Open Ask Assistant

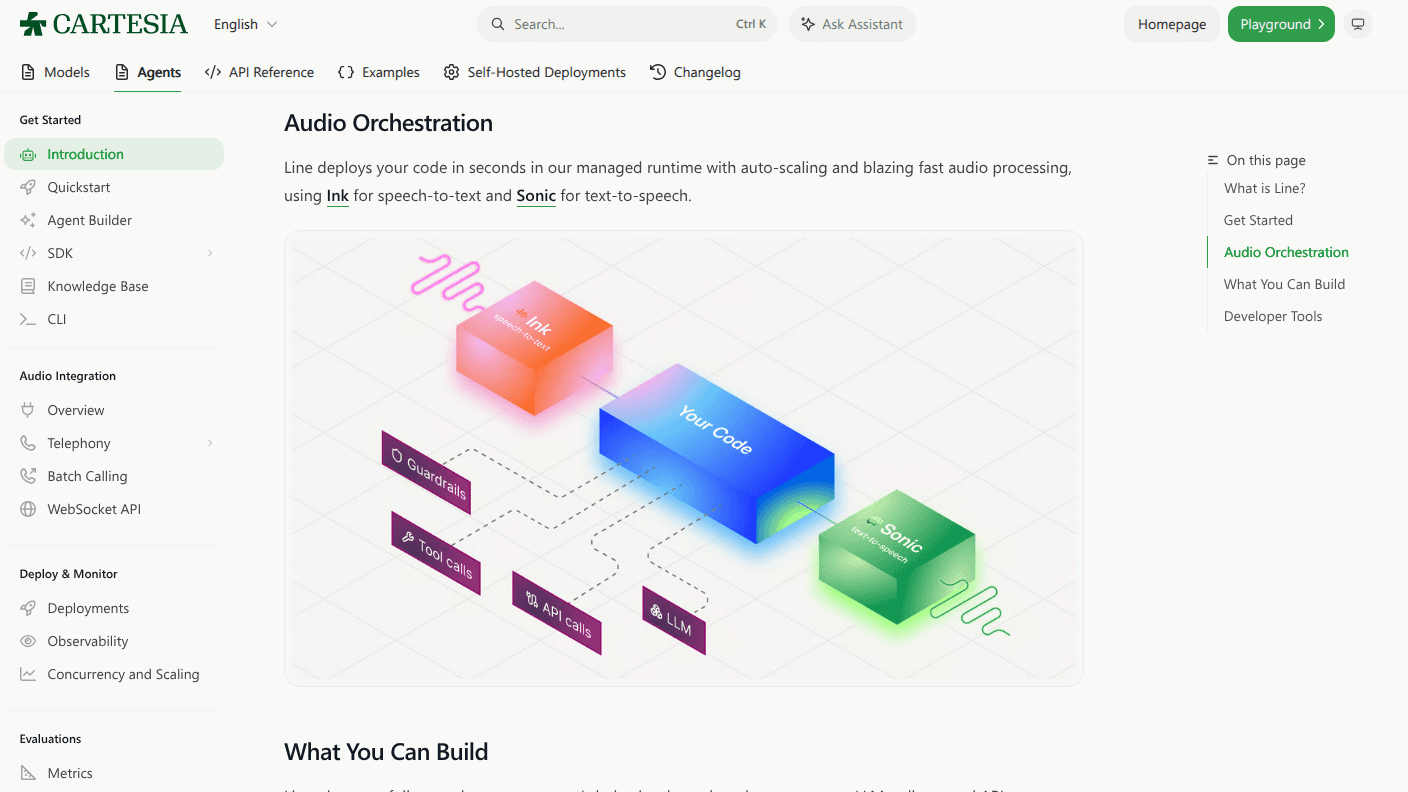852,24
